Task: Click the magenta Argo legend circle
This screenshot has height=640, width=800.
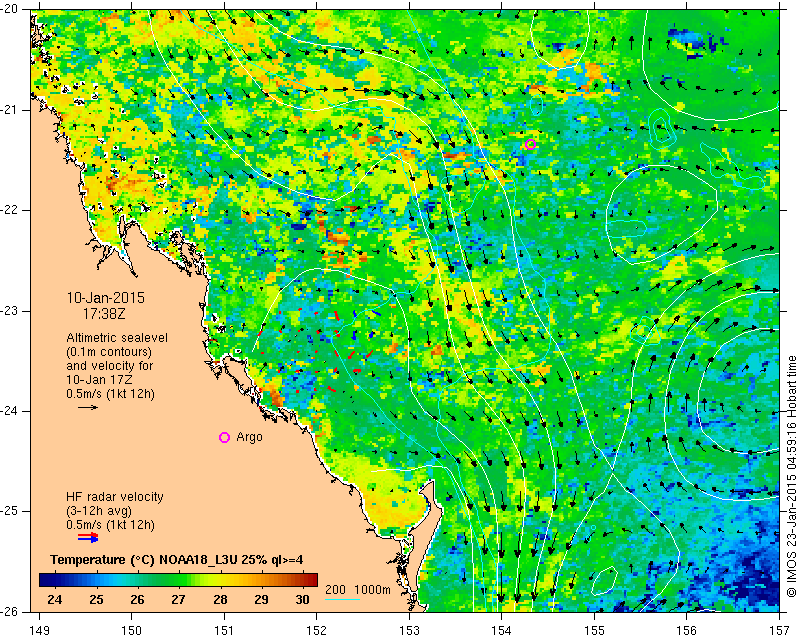Action: click(x=224, y=437)
